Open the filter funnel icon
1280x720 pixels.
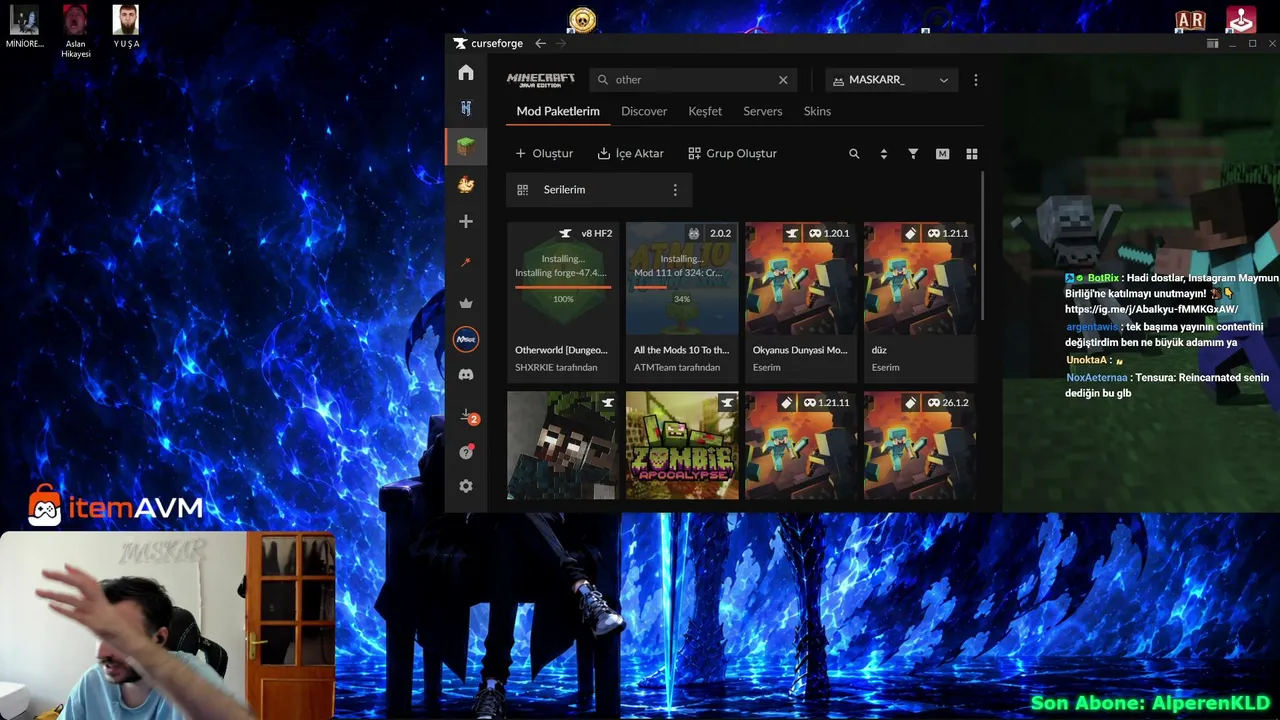point(913,154)
